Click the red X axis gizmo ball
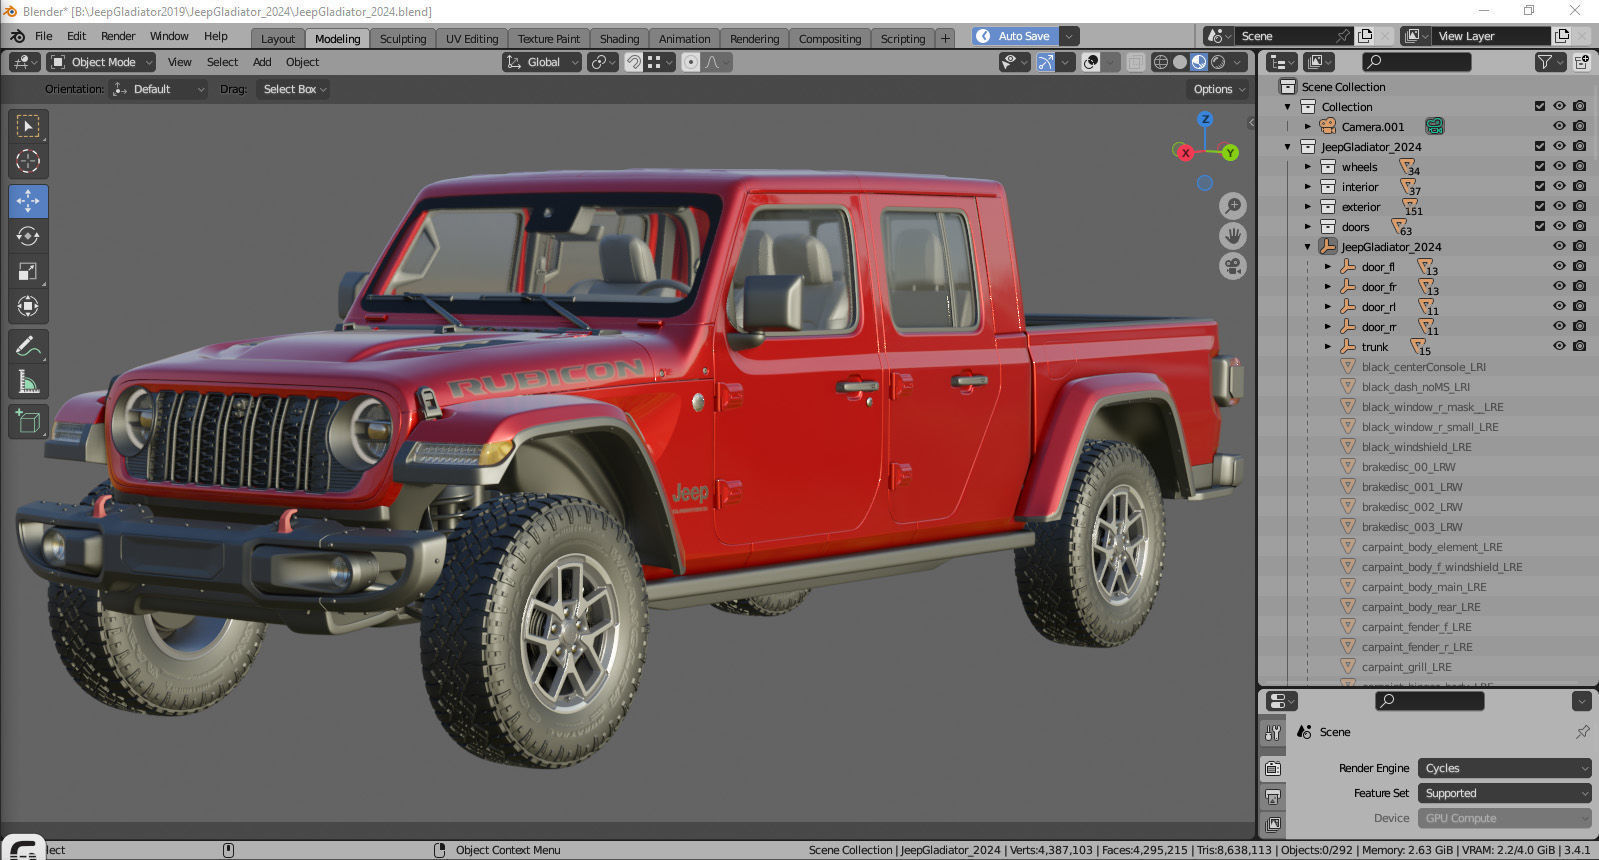The width and height of the screenshot is (1599, 860). click(x=1185, y=153)
